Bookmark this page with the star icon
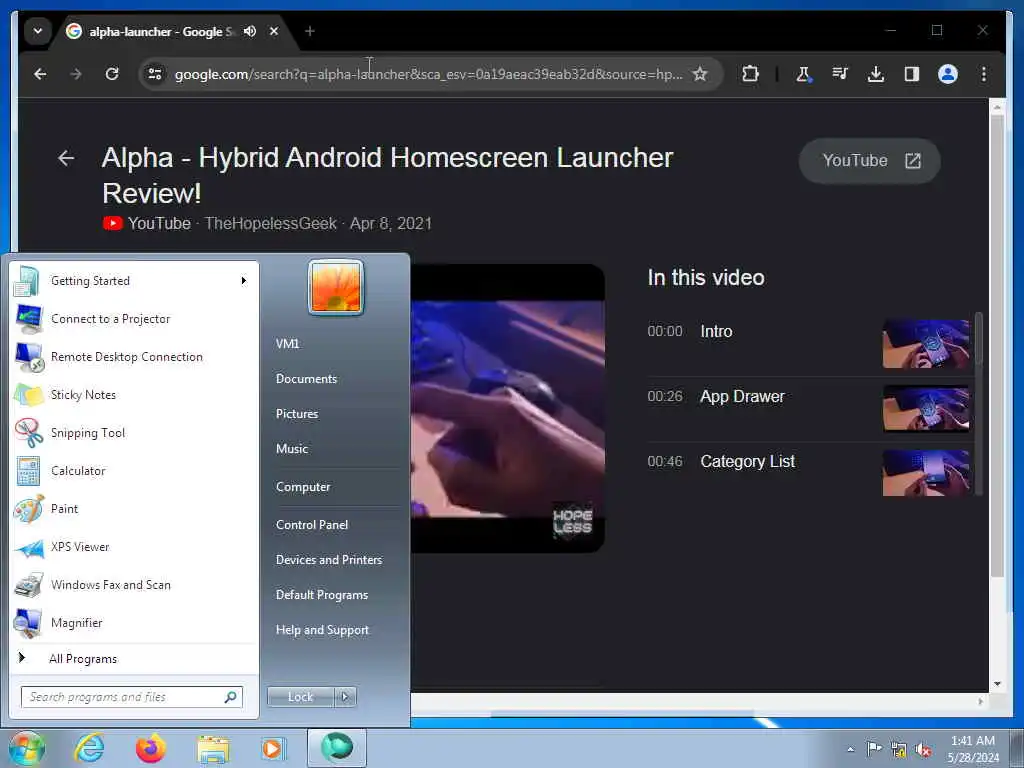Screen dimensions: 1024x768 tap(700, 74)
